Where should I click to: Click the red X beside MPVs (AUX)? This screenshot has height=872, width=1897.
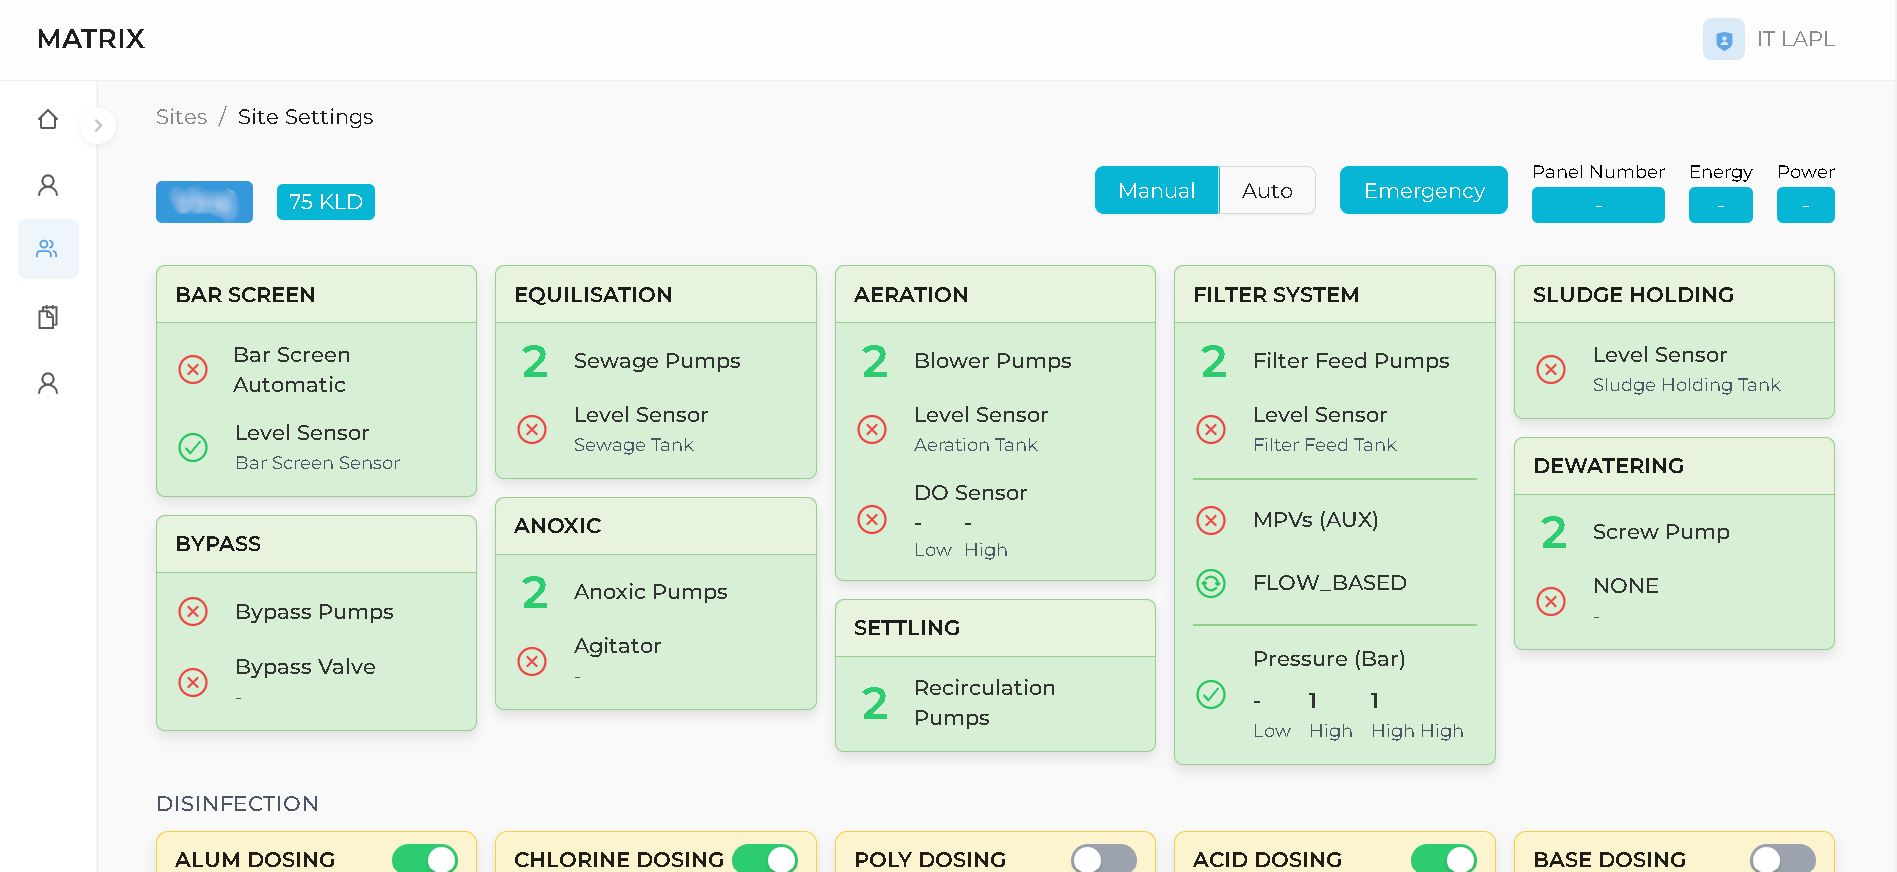pos(1211,520)
